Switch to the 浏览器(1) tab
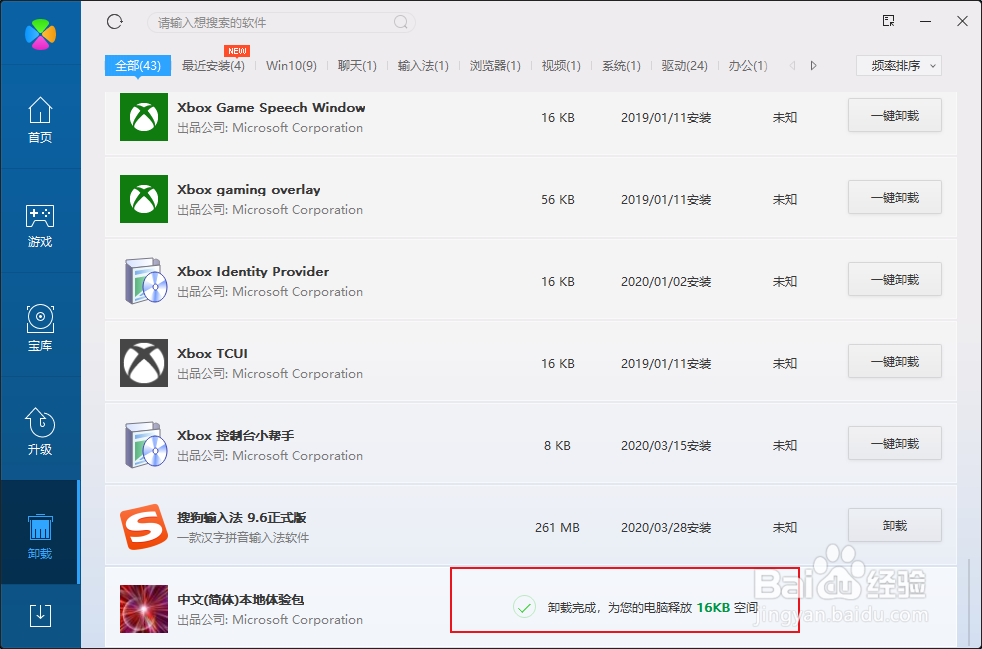Viewport: 982px width, 649px height. point(495,66)
